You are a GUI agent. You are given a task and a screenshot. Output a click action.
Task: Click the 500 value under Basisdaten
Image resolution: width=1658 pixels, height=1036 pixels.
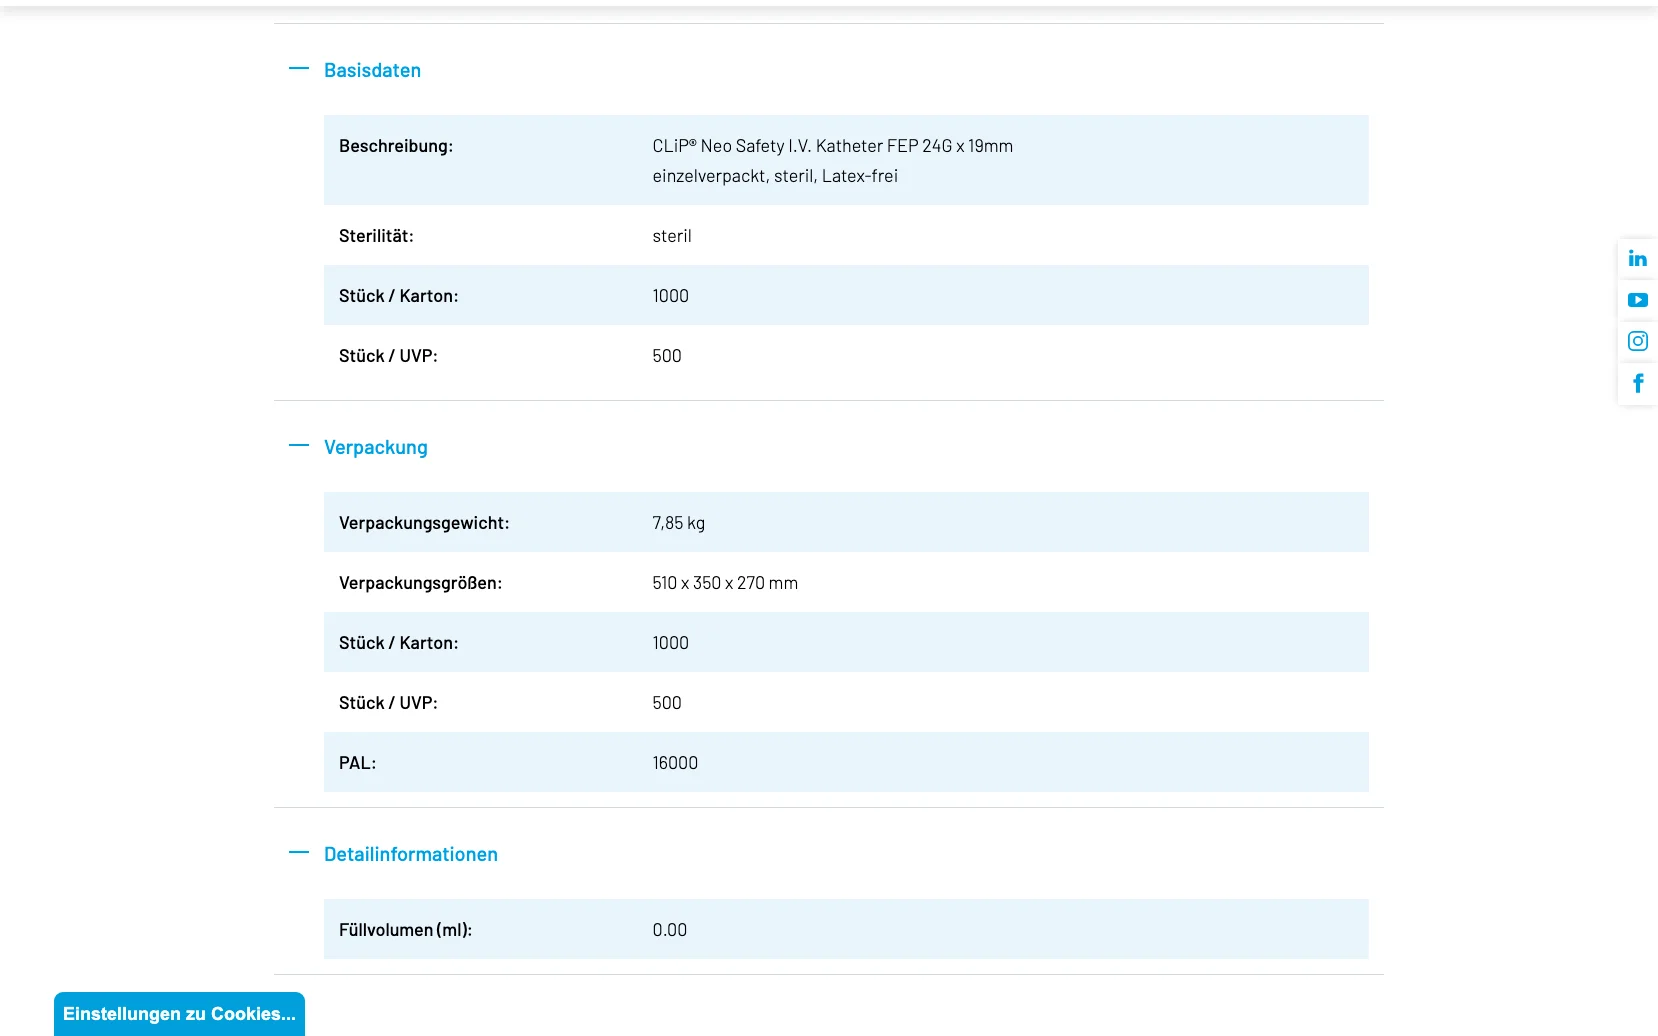667,356
